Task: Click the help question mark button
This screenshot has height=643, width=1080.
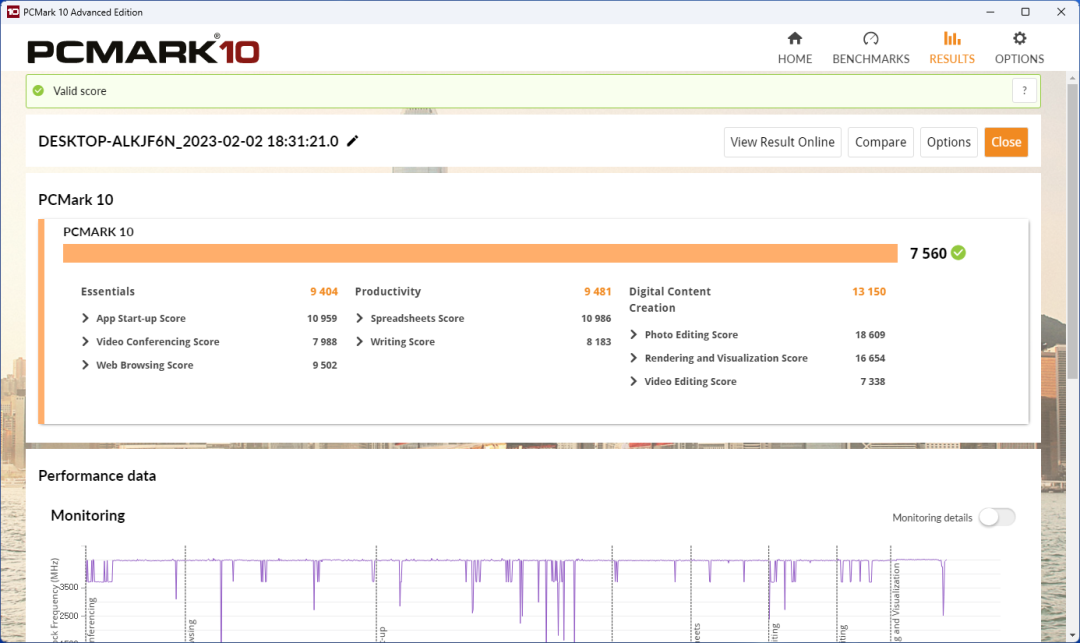Action: point(1024,91)
